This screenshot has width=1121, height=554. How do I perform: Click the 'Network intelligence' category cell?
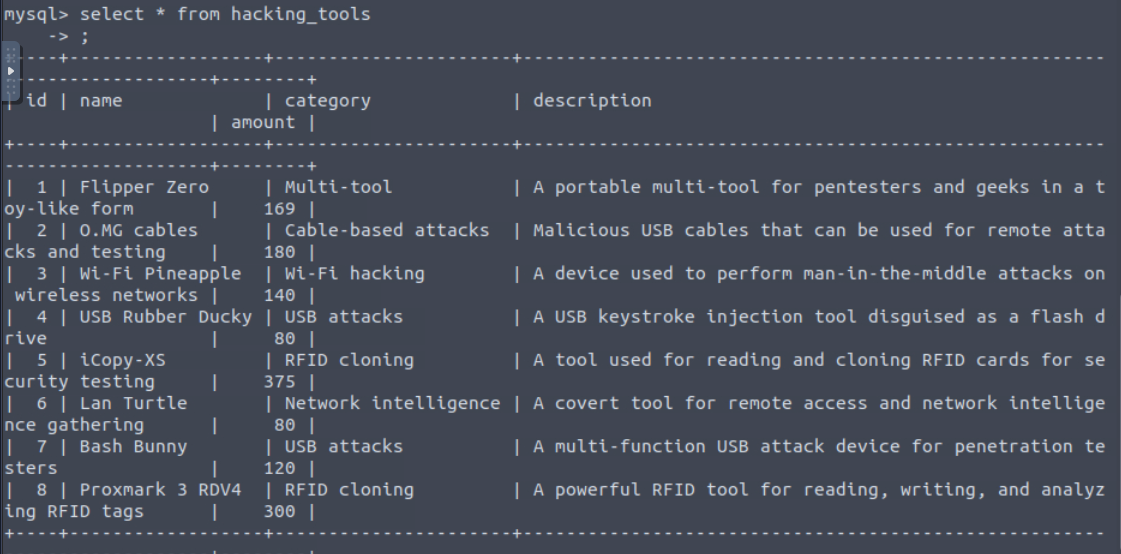coord(392,403)
